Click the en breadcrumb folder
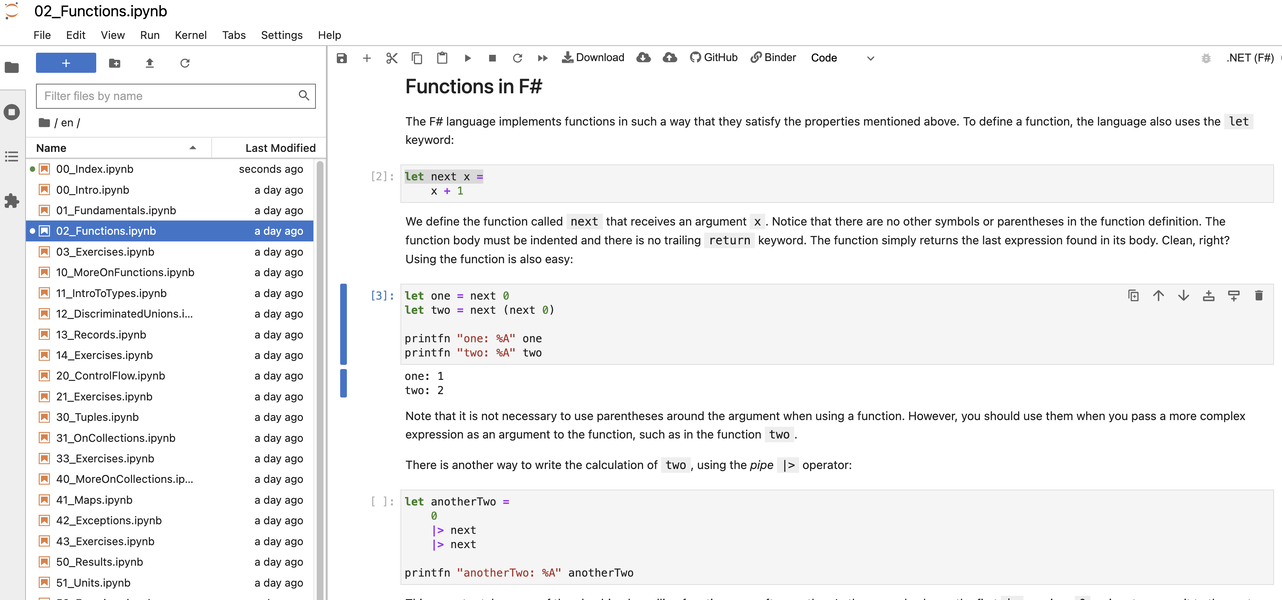Viewport: 1282px width, 600px height. click(67, 123)
